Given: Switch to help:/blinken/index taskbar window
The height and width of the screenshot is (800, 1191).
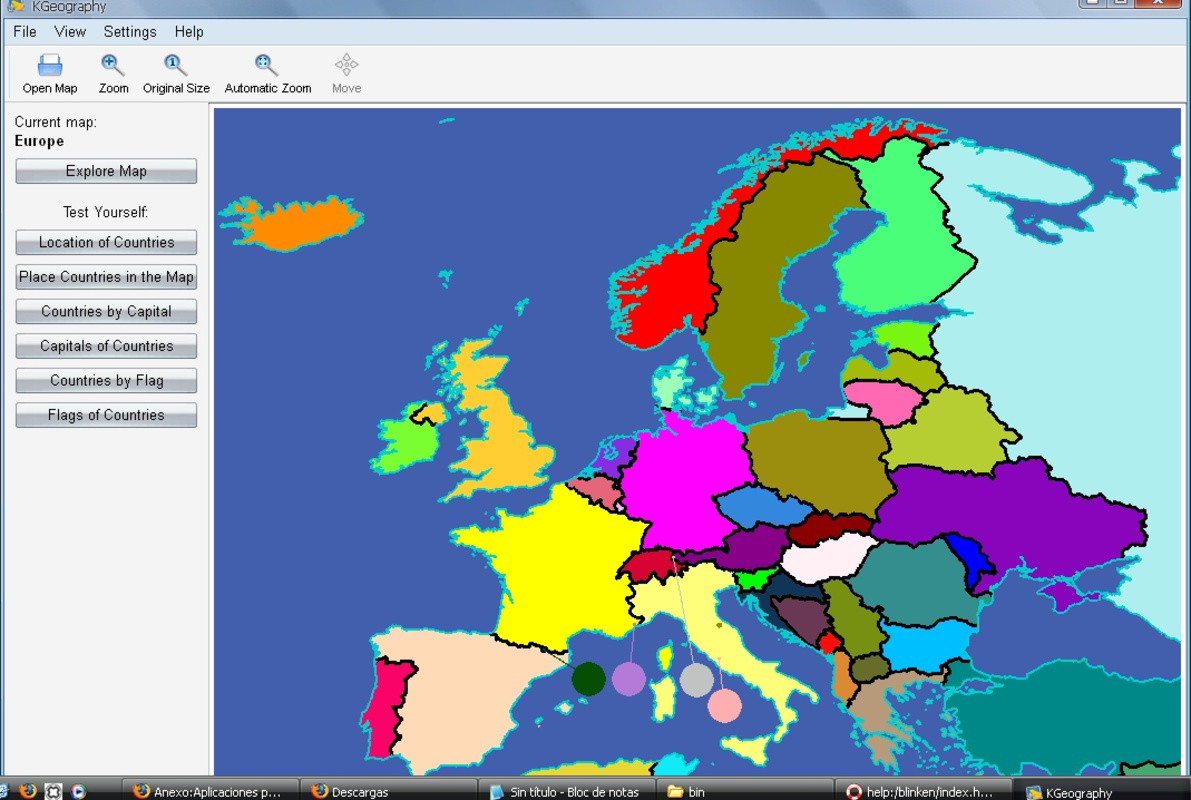Looking at the screenshot, I should pos(923,790).
